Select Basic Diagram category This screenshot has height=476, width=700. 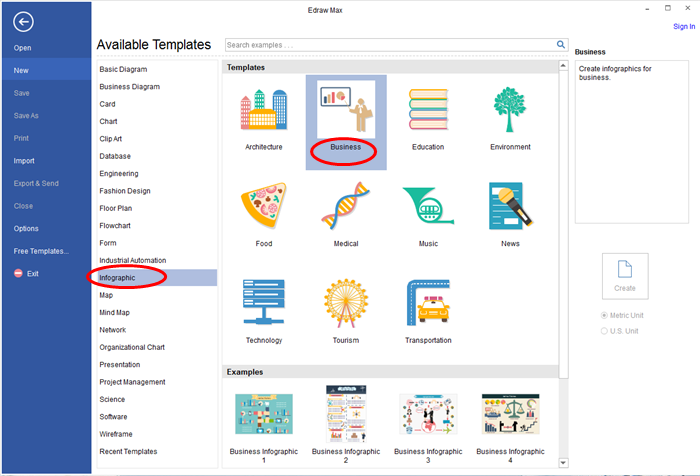tap(123, 69)
